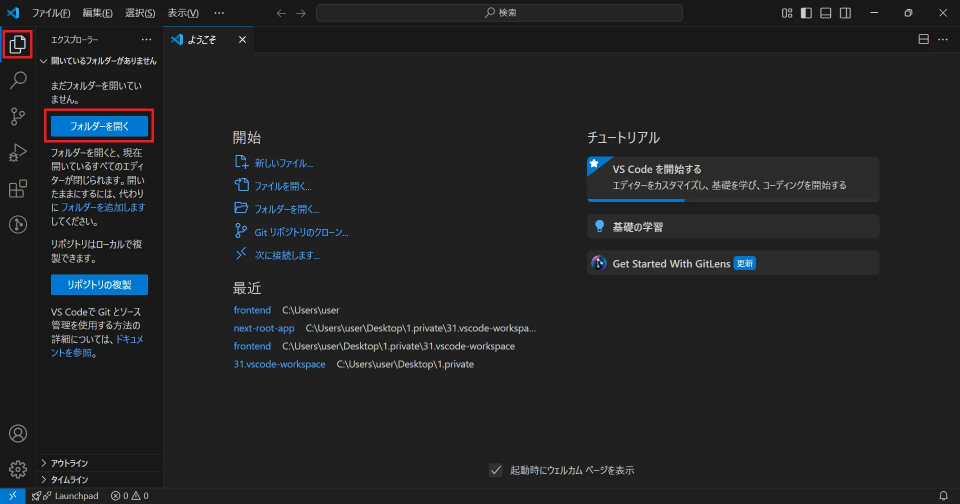Viewport: 960px width, 504px height.
Task: Open the GitLens view in activity bar
Action: coord(18,225)
